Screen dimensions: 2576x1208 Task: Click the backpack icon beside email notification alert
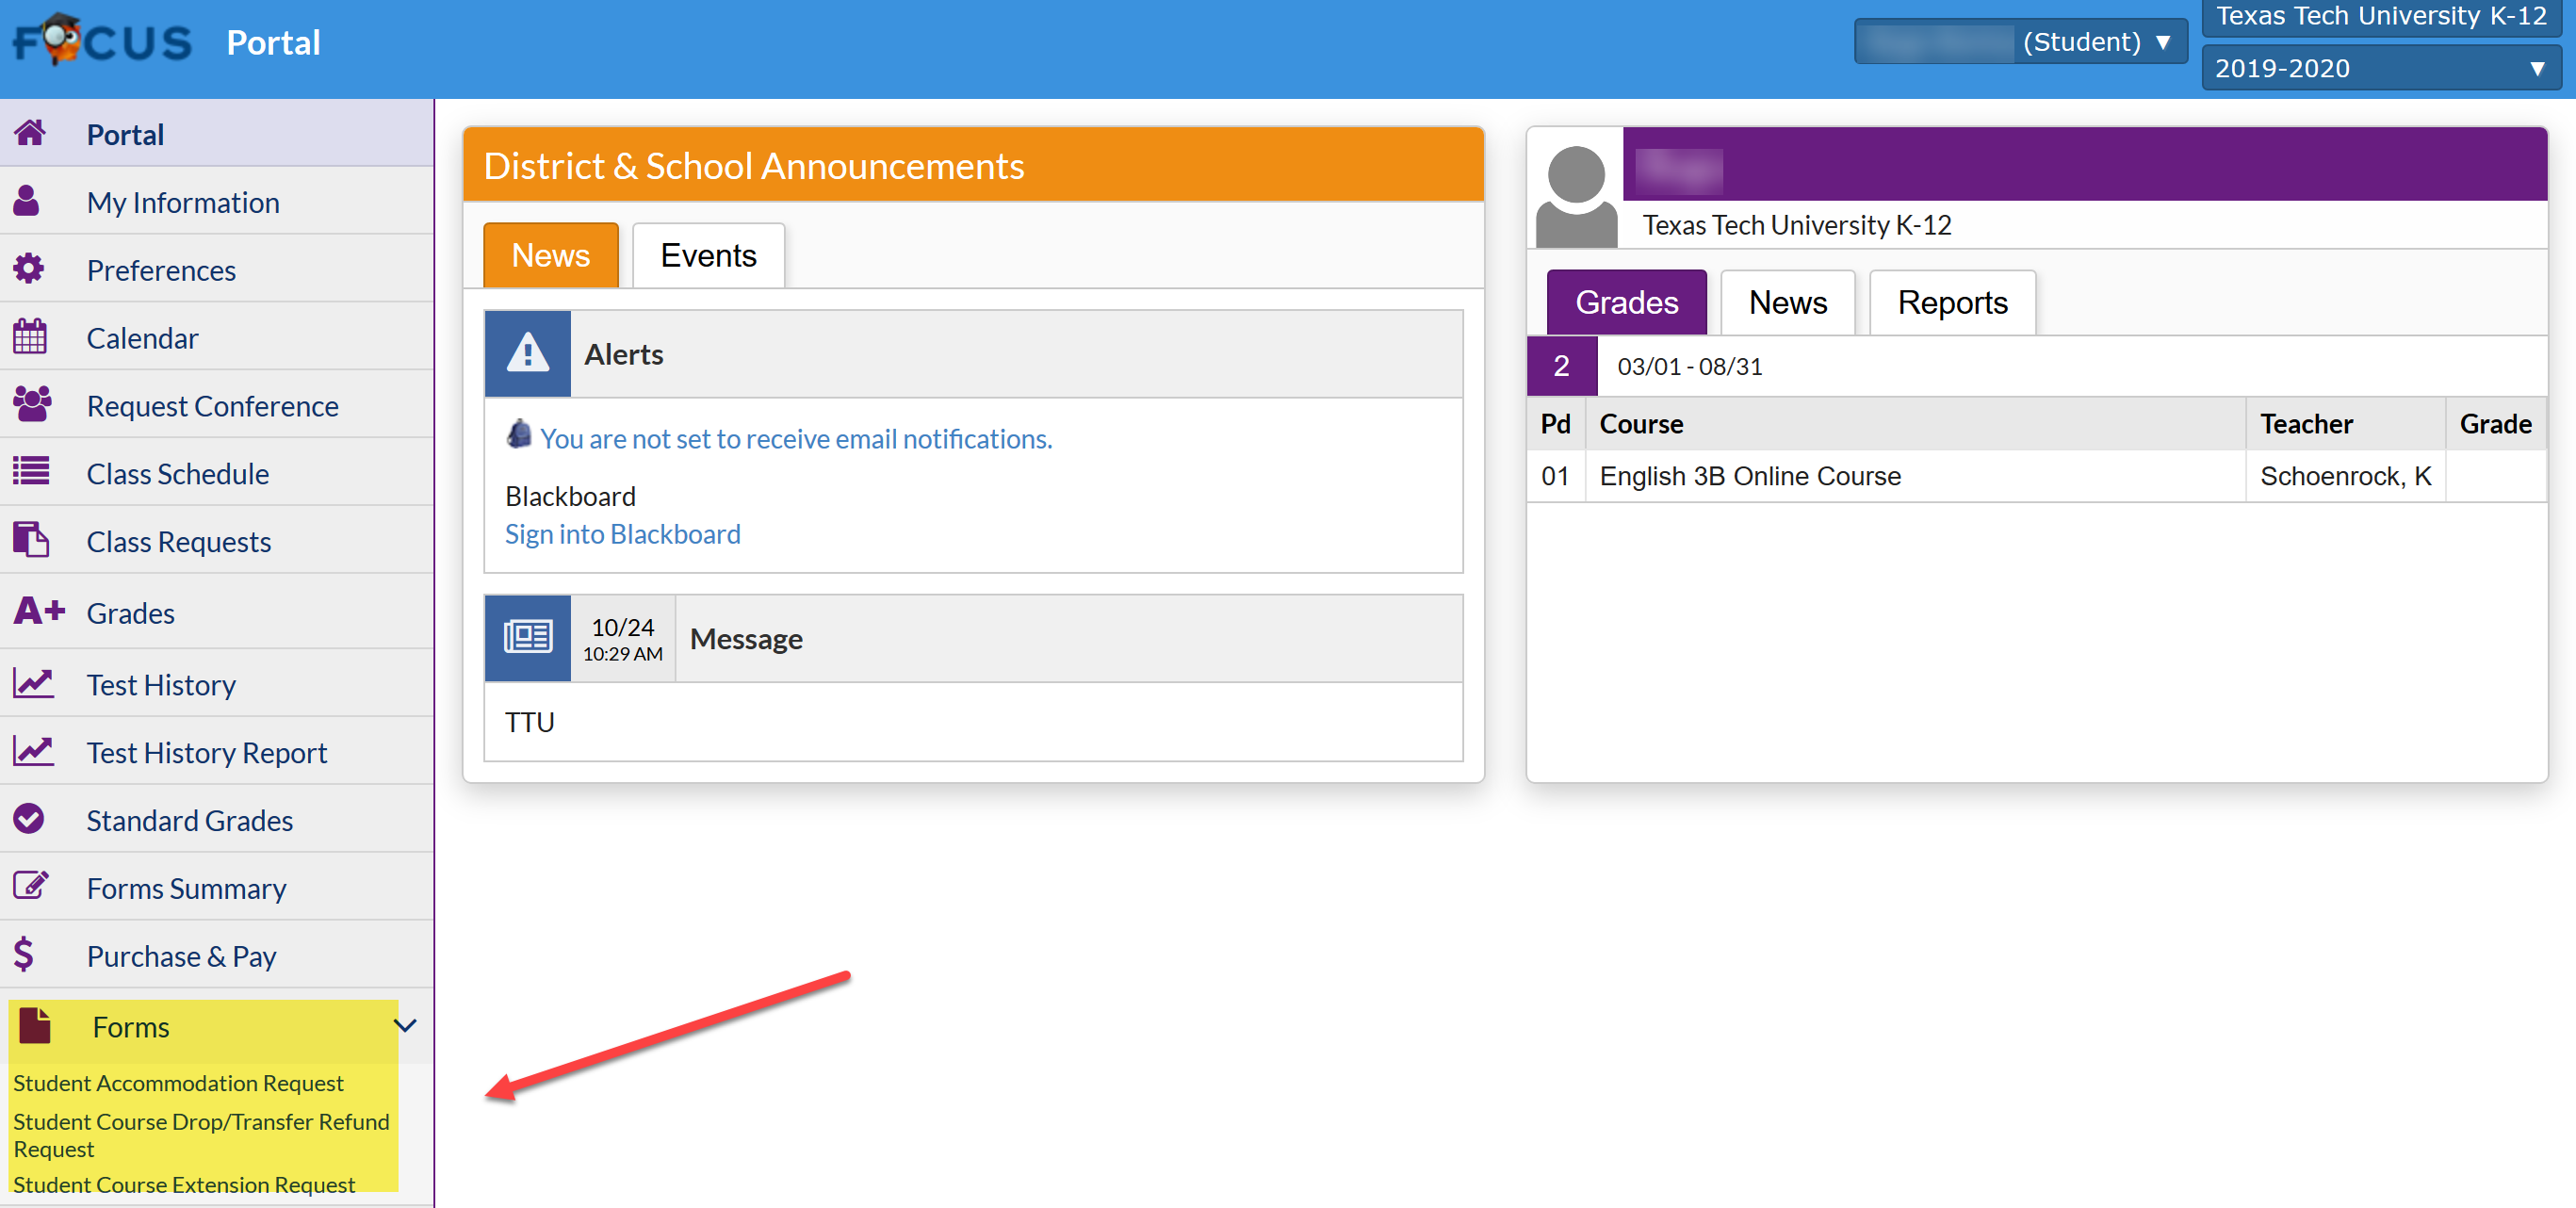click(518, 435)
